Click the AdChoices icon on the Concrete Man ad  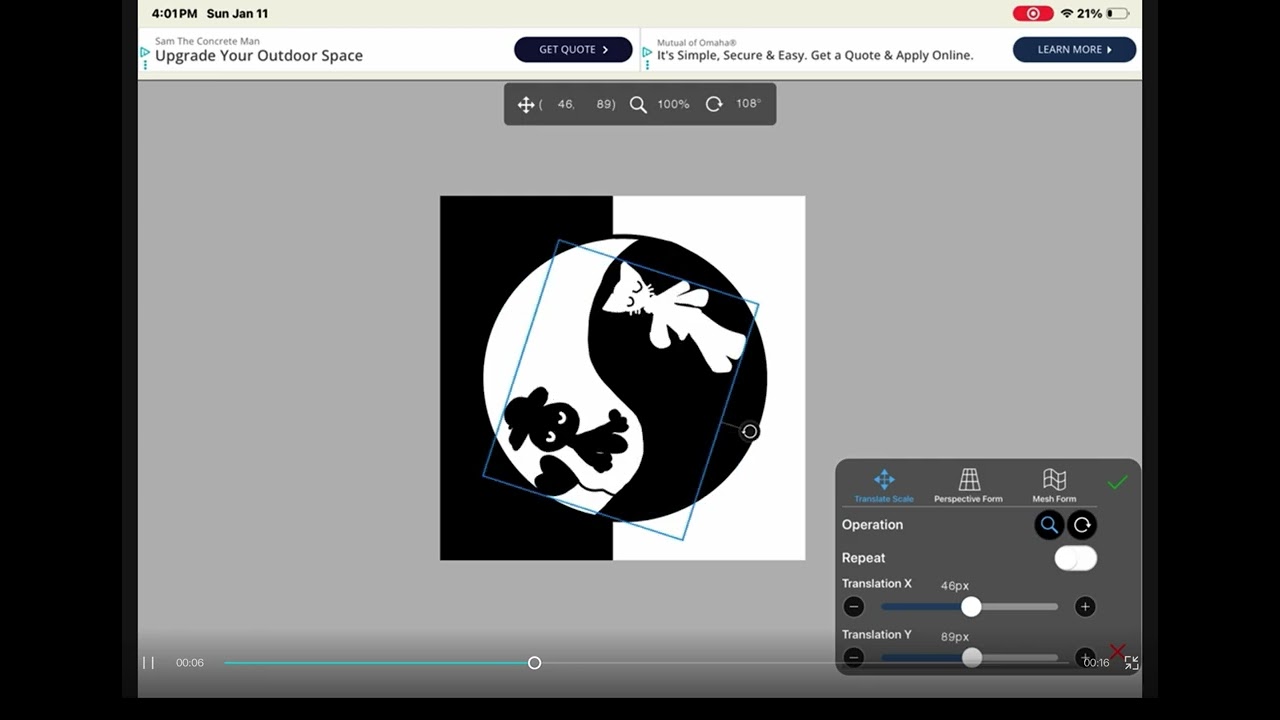click(145, 51)
